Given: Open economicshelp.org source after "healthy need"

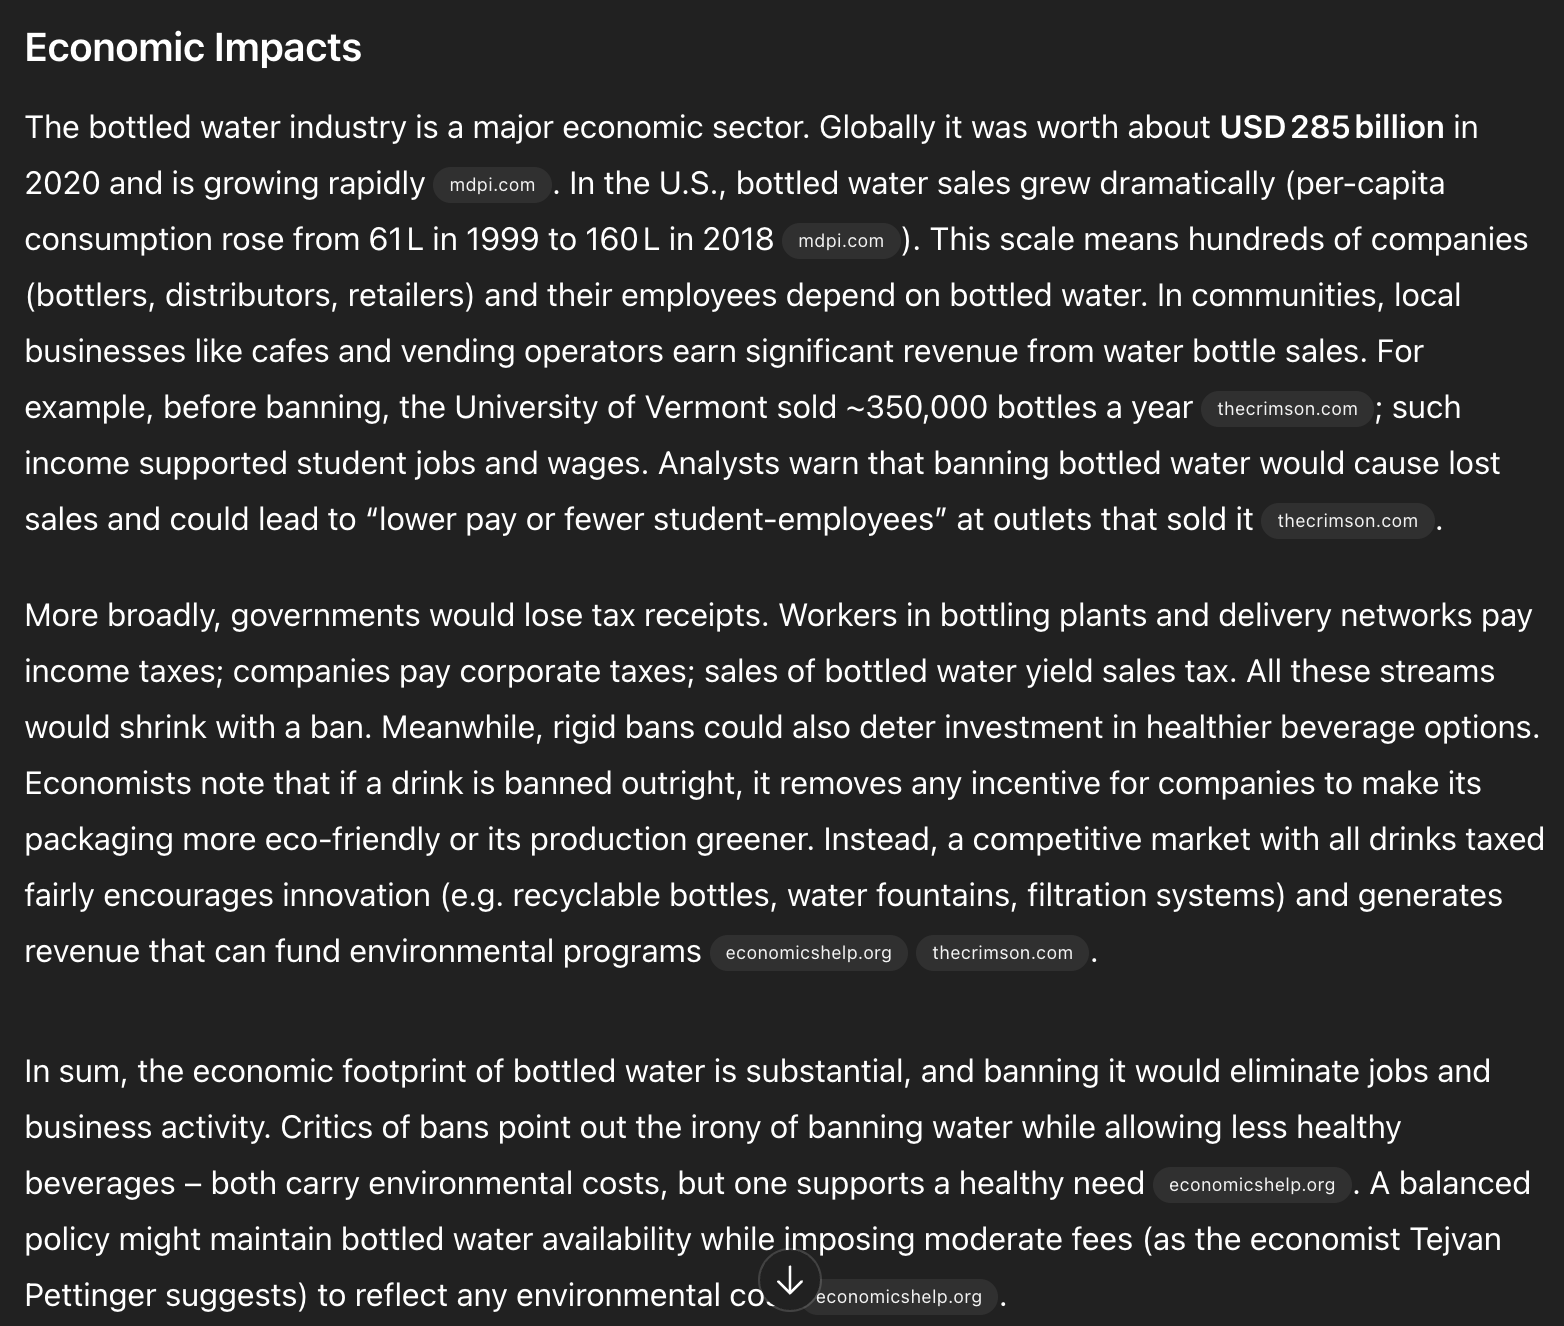Looking at the screenshot, I should tap(1251, 1185).
